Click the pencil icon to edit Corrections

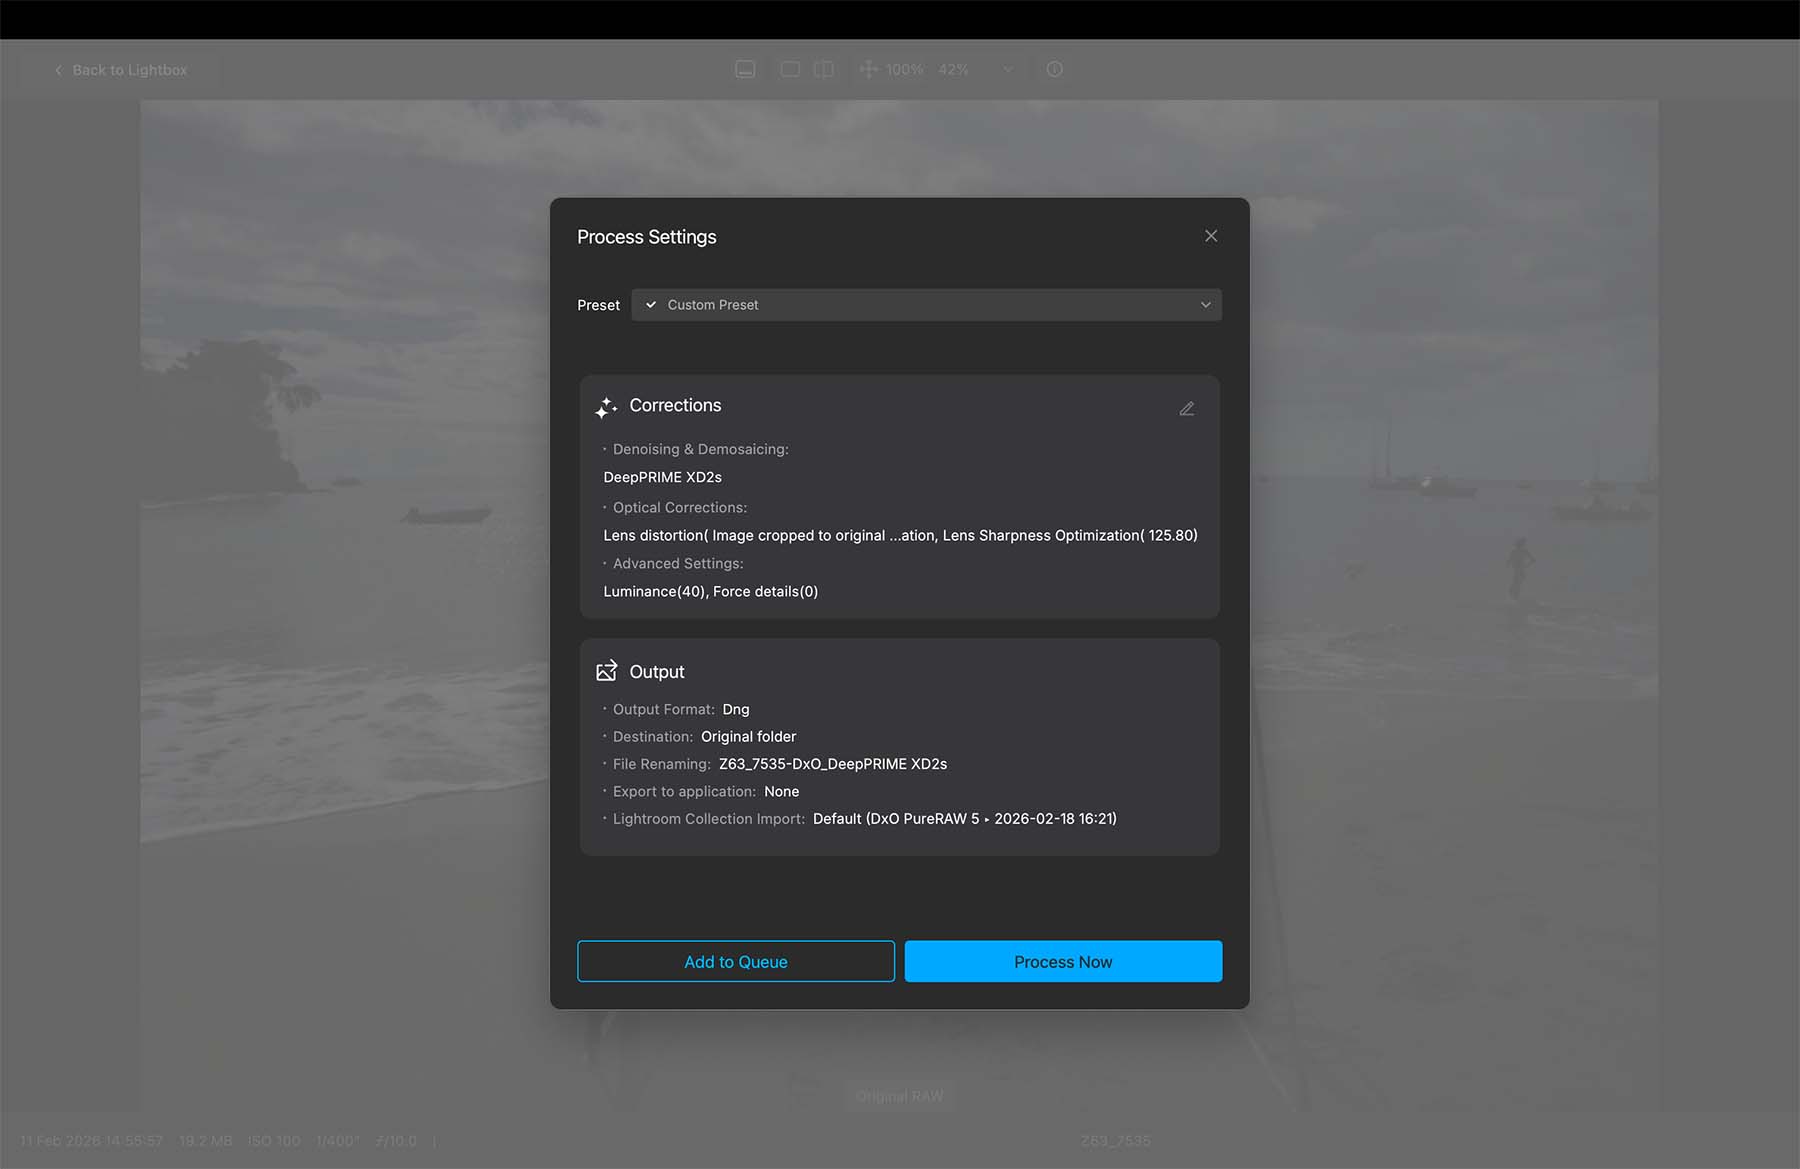[1186, 409]
